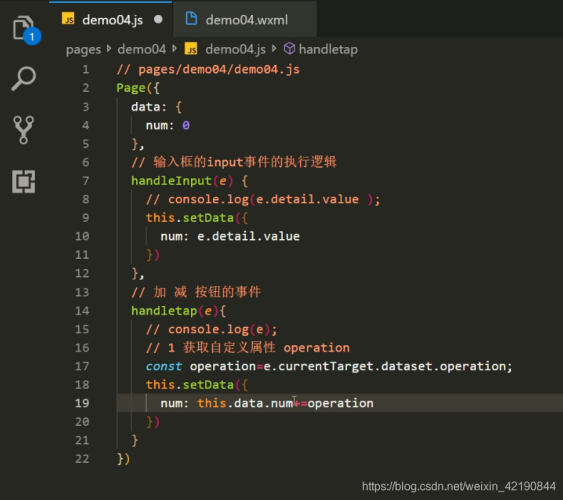Viewport: 563px width, 500px height.
Task: Click the console.log(e.detail.value) comment
Action: coord(263,200)
